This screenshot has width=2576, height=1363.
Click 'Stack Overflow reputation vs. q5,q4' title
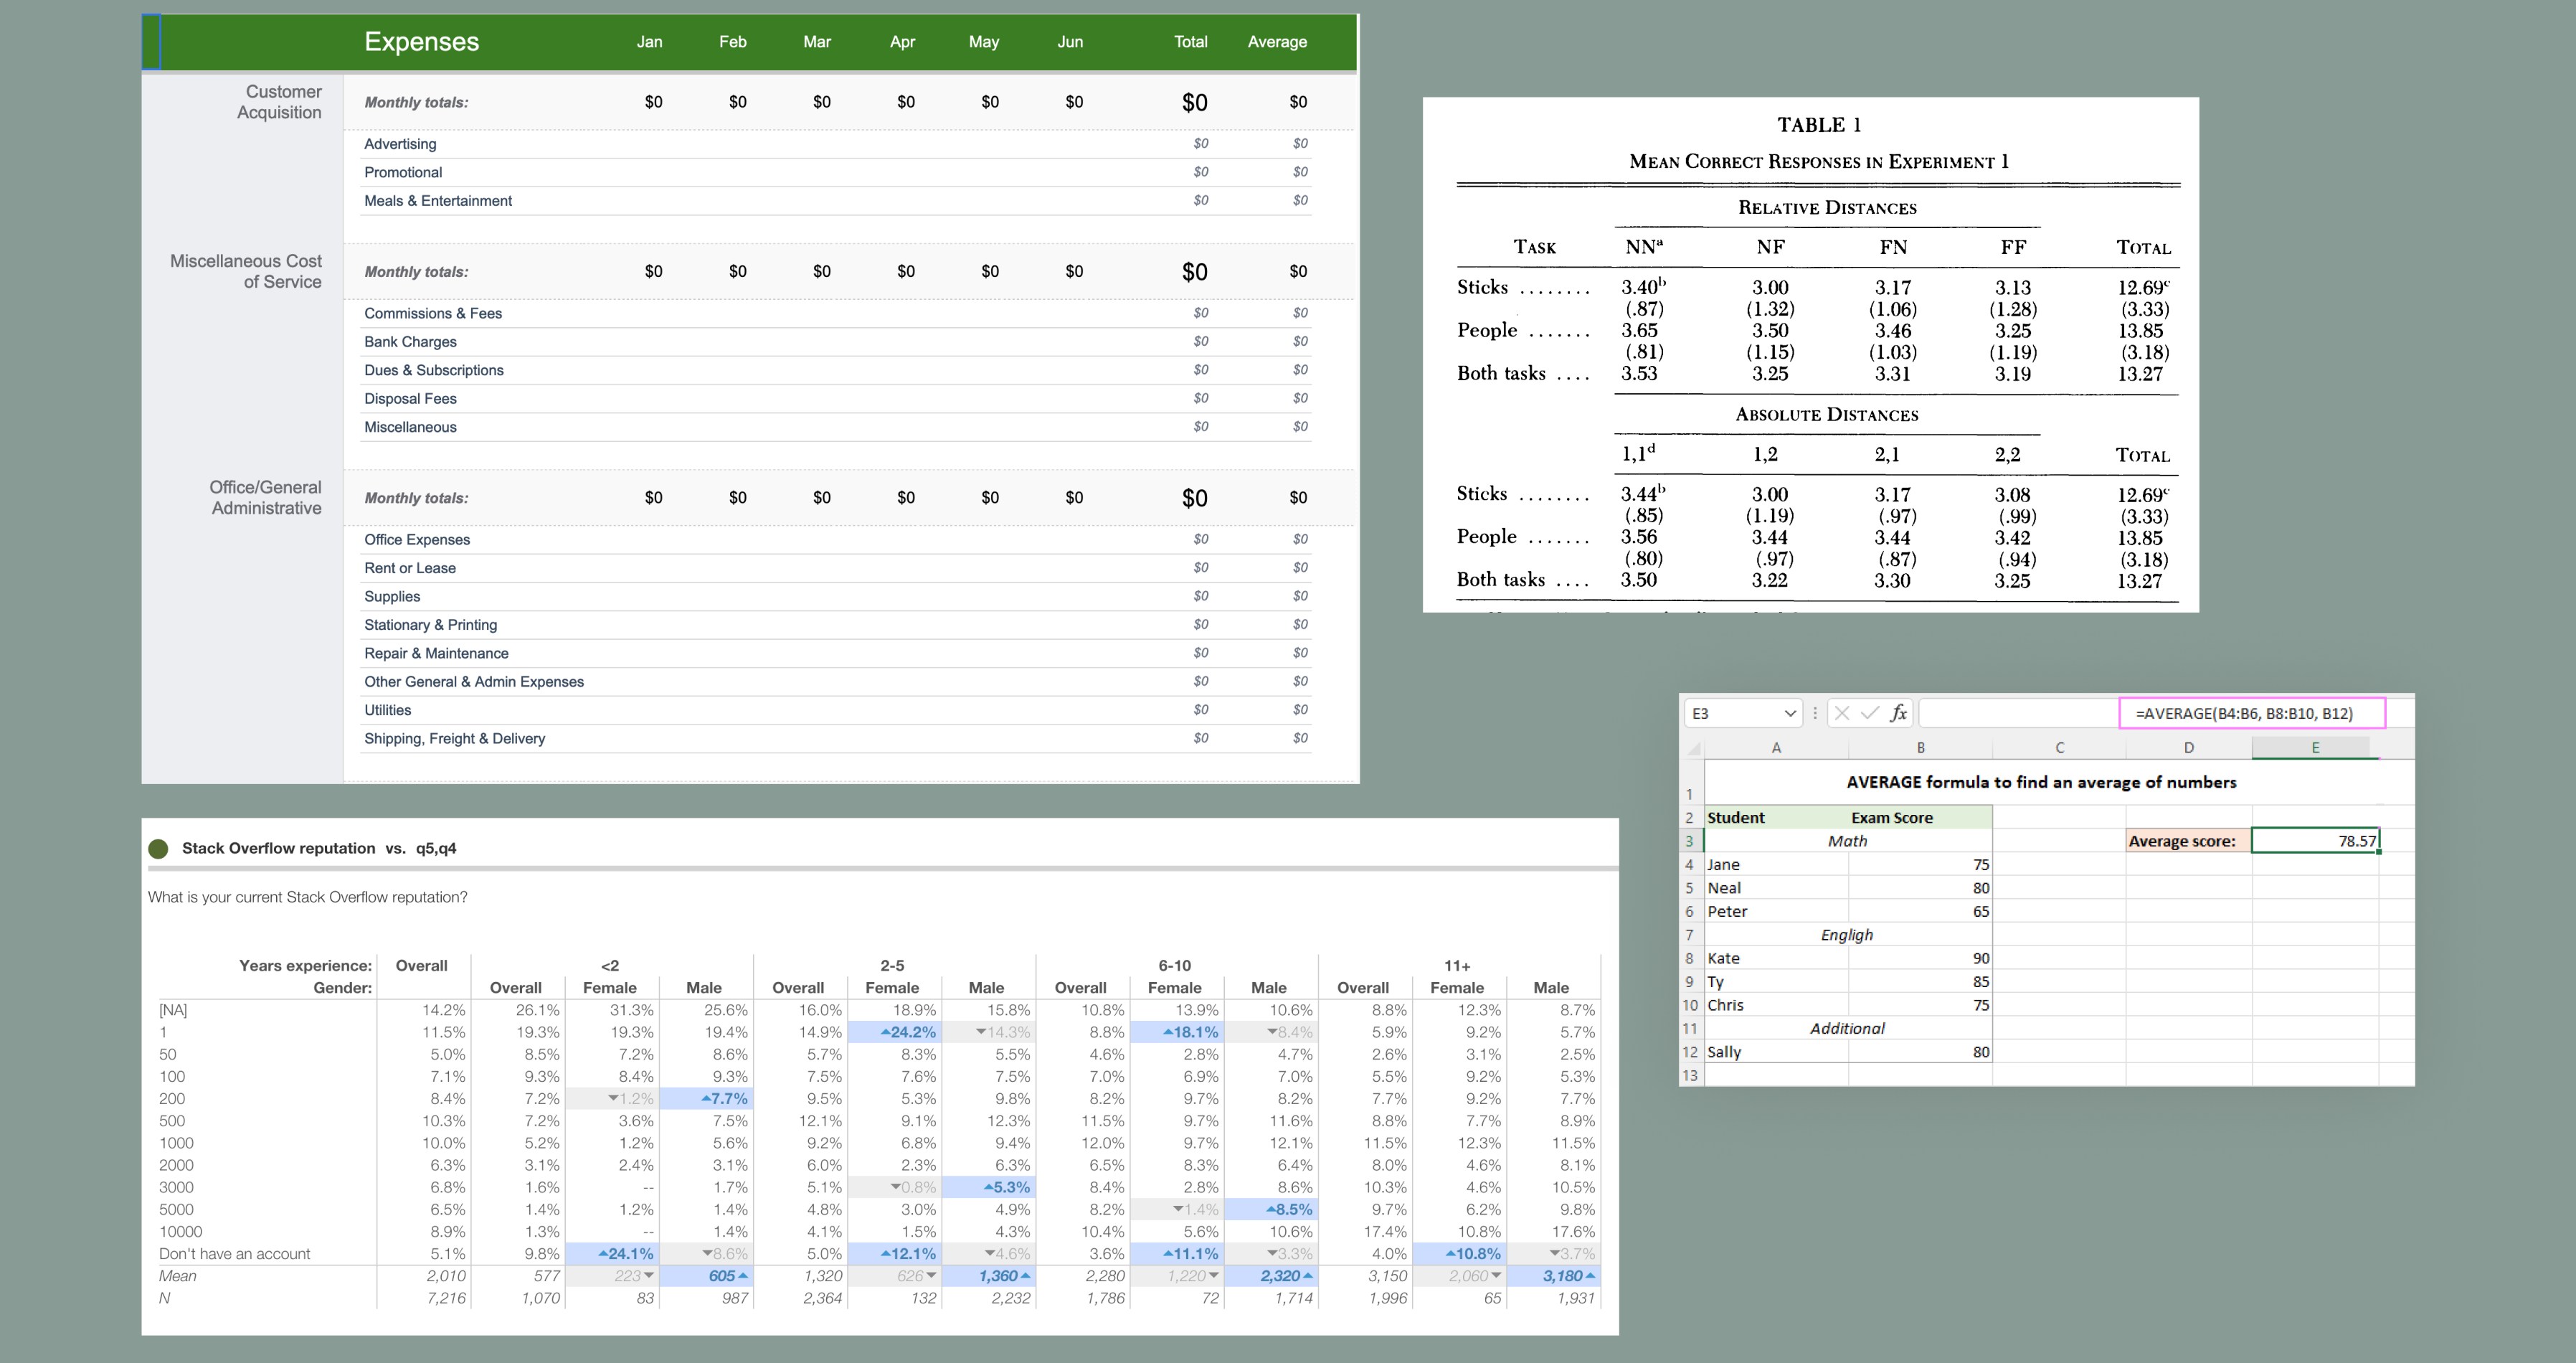pyautogui.click(x=319, y=849)
